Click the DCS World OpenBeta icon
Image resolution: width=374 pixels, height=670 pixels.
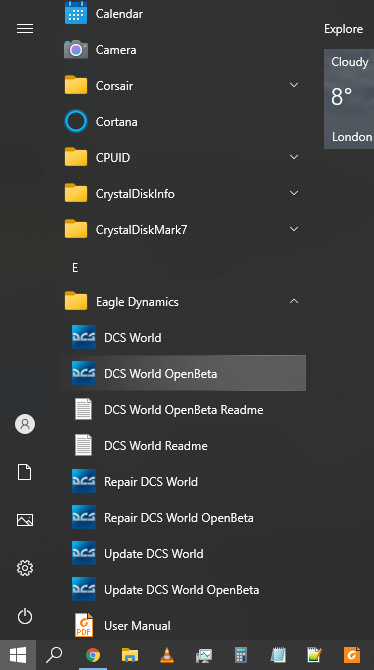click(84, 373)
